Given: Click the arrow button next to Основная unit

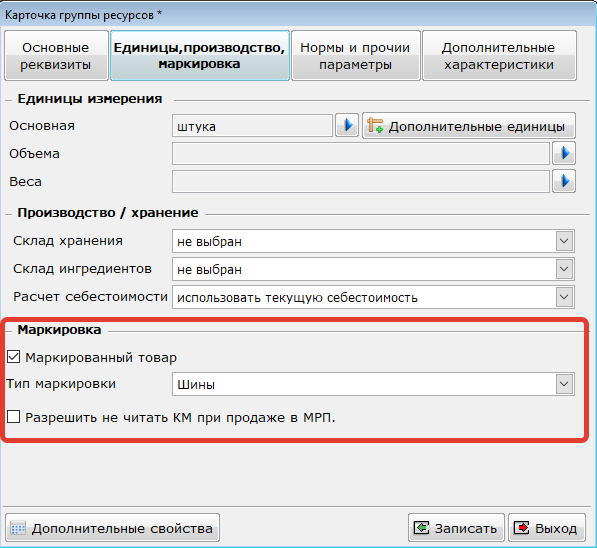Looking at the screenshot, I should pyautogui.click(x=347, y=125).
